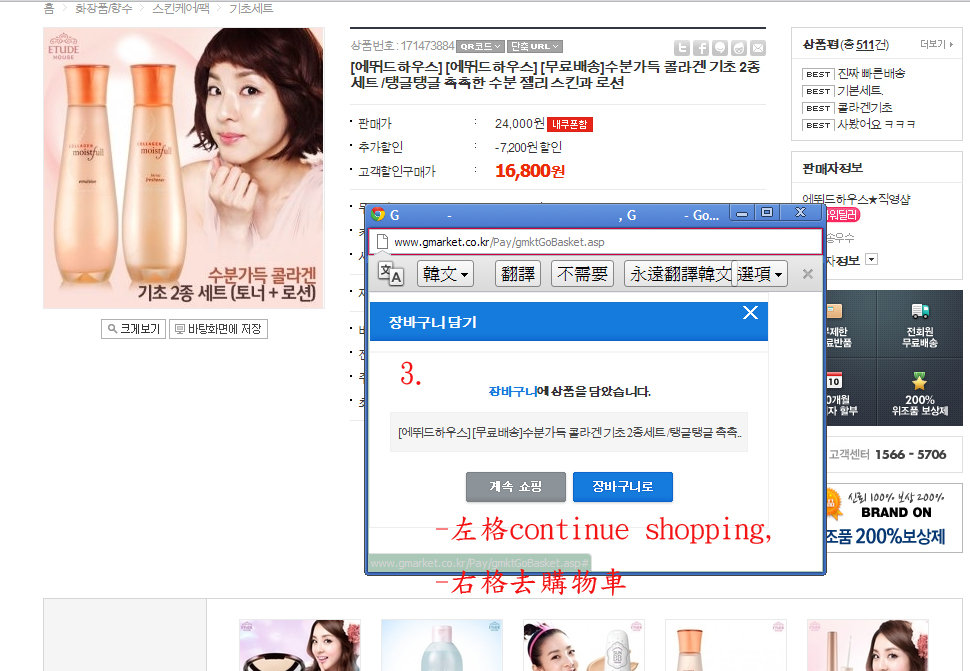
Task: Open the BEST review 기본세트
Action: (860, 90)
